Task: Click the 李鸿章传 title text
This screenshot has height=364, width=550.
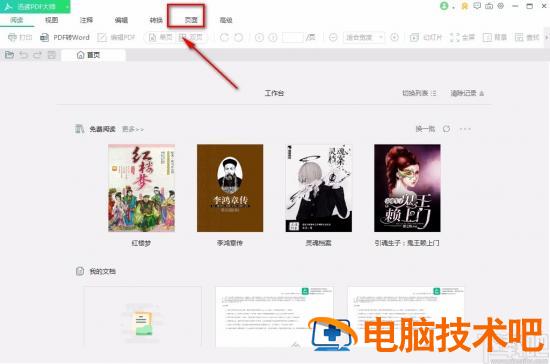Action: click(230, 243)
